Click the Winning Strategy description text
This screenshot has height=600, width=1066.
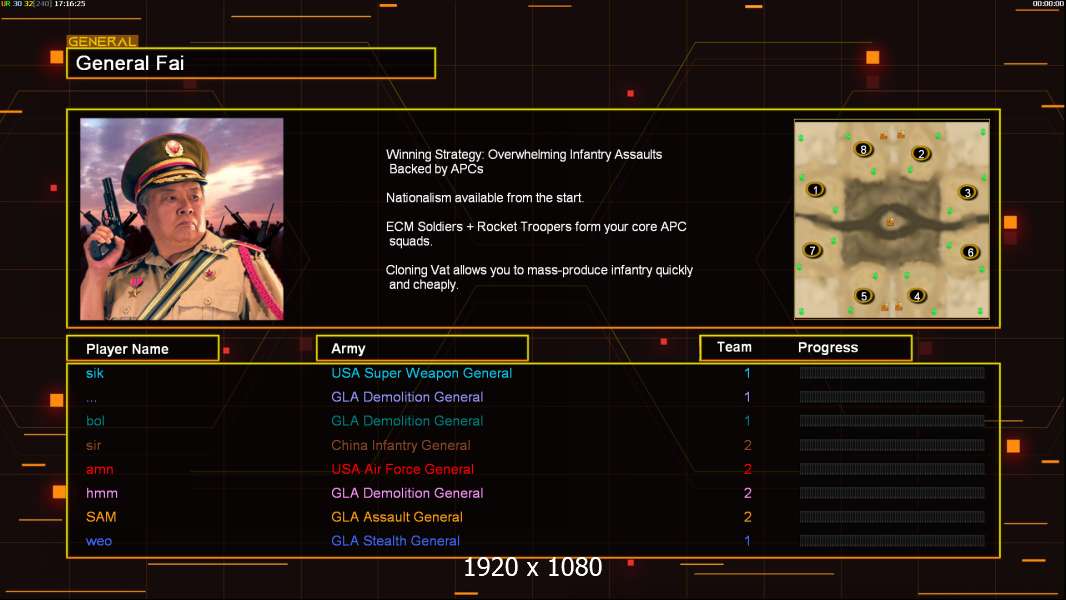pos(524,162)
